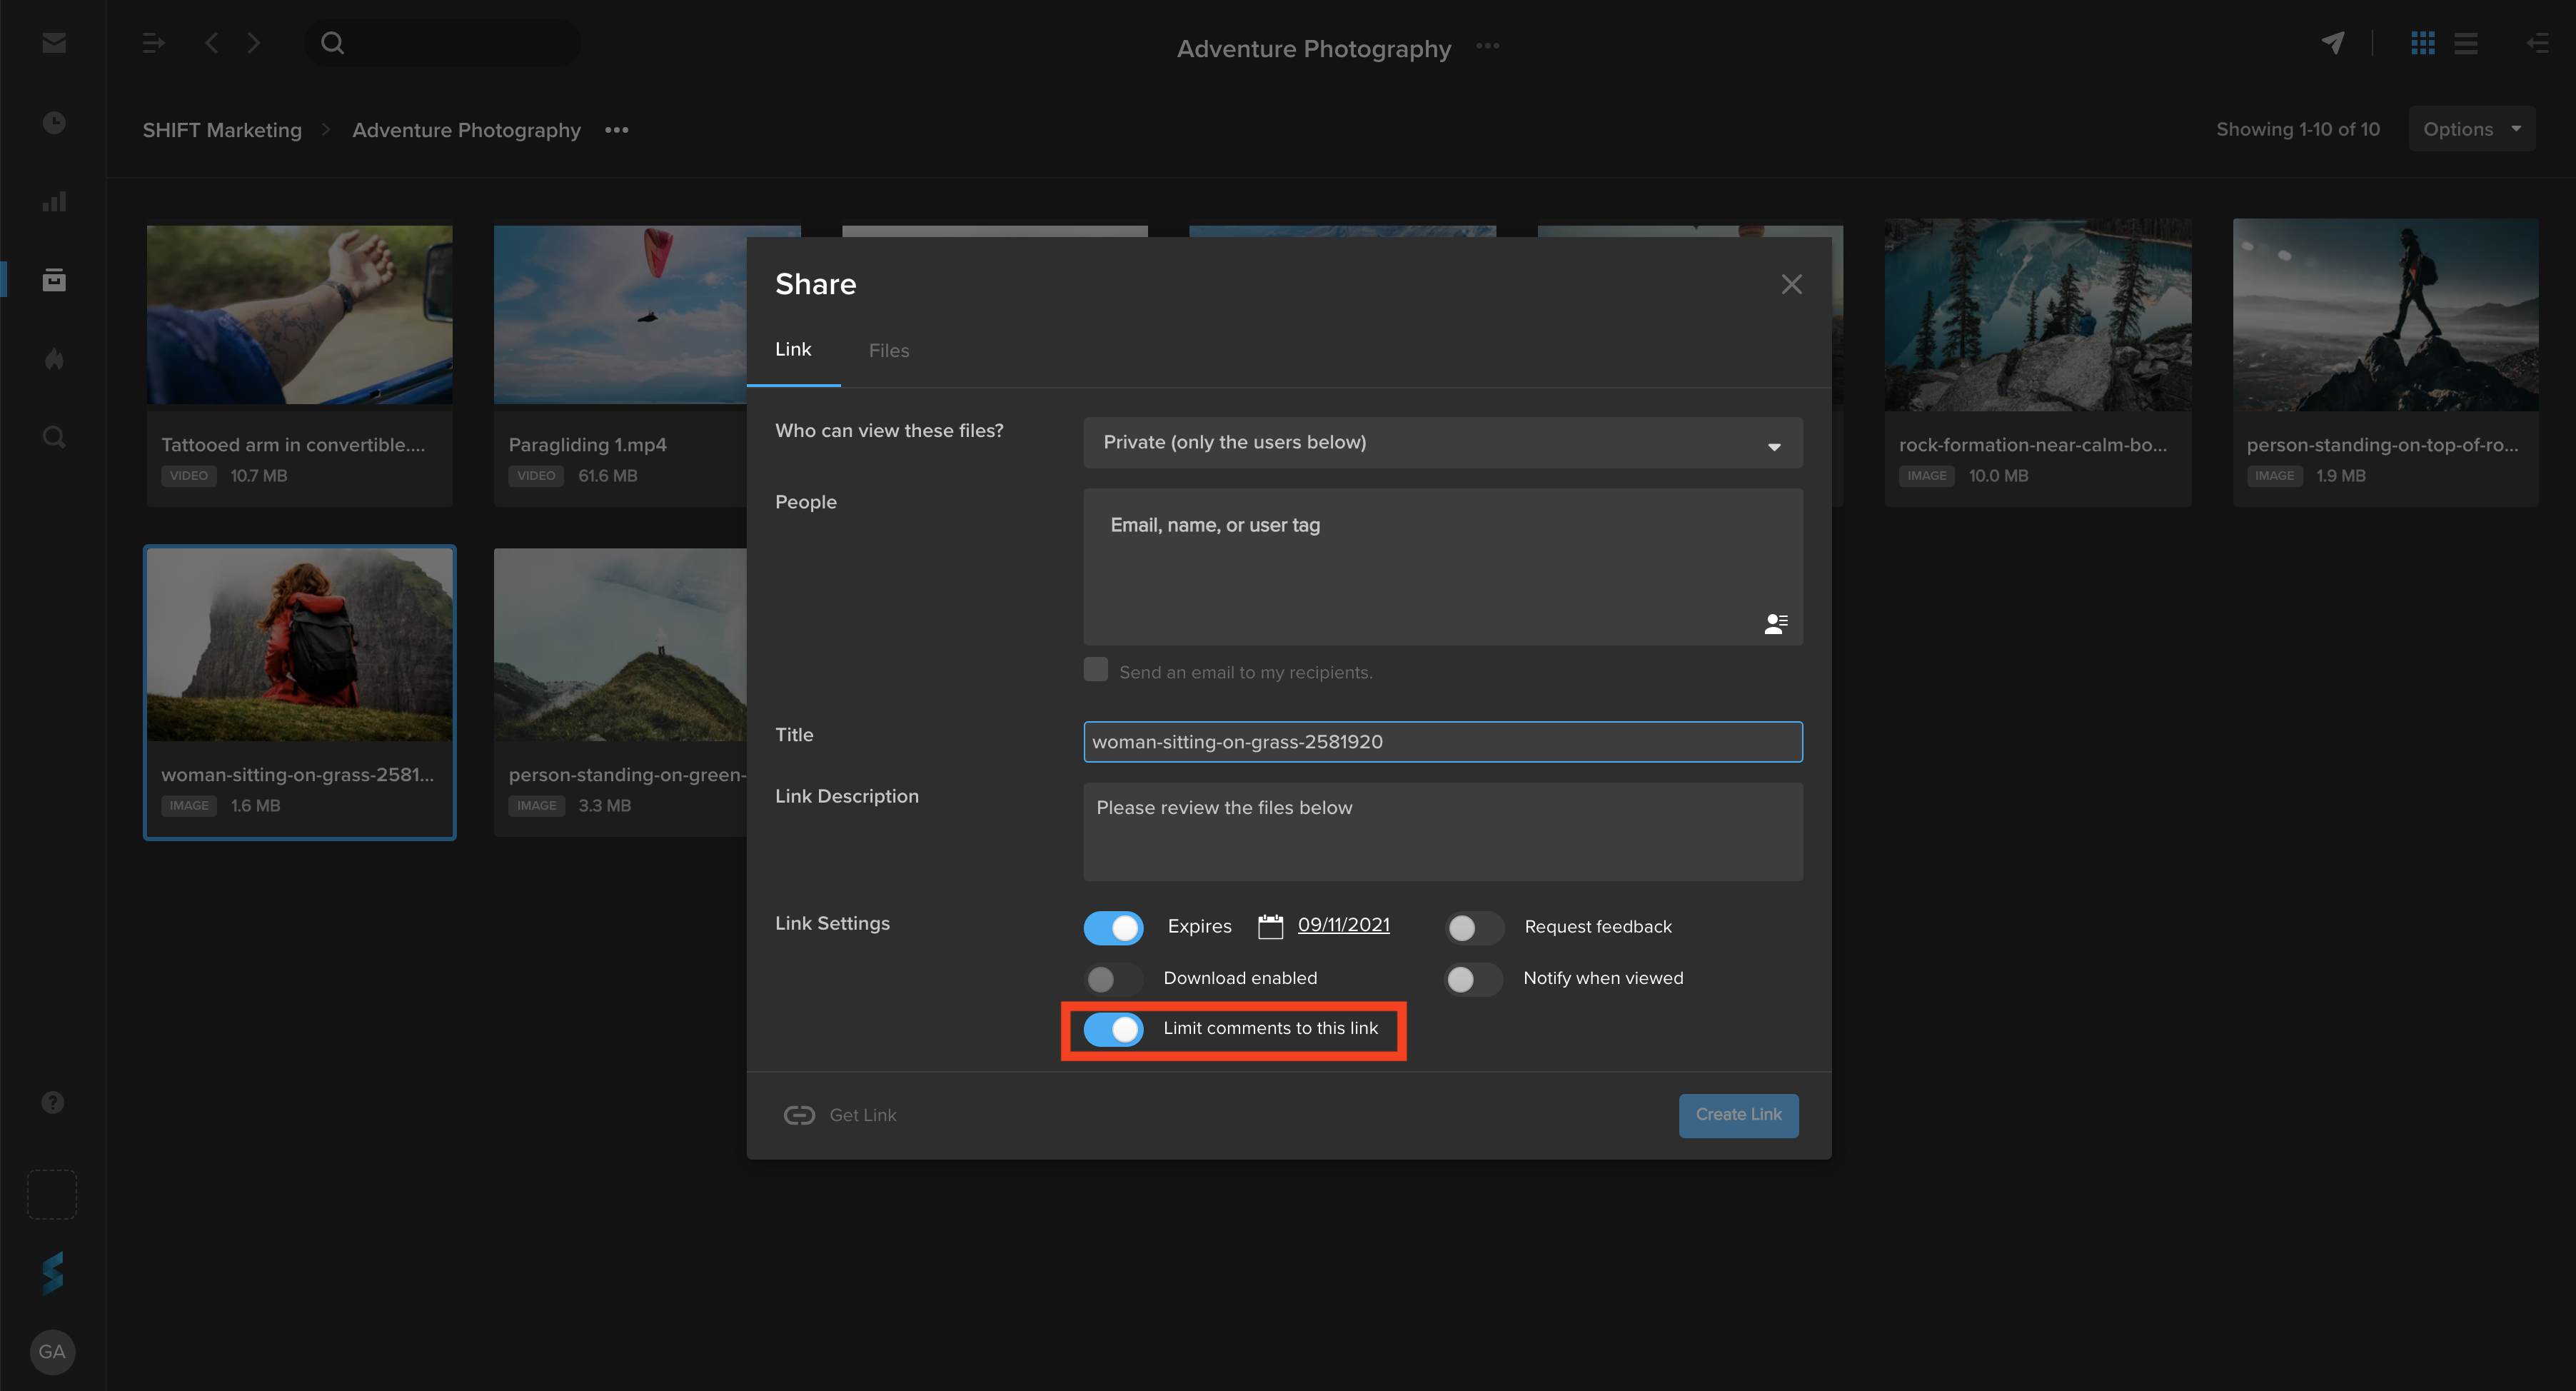The image size is (2576, 1391).
Task: Open Adventure Photography breadcrumb ellipsis menu
Action: pos(617,130)
